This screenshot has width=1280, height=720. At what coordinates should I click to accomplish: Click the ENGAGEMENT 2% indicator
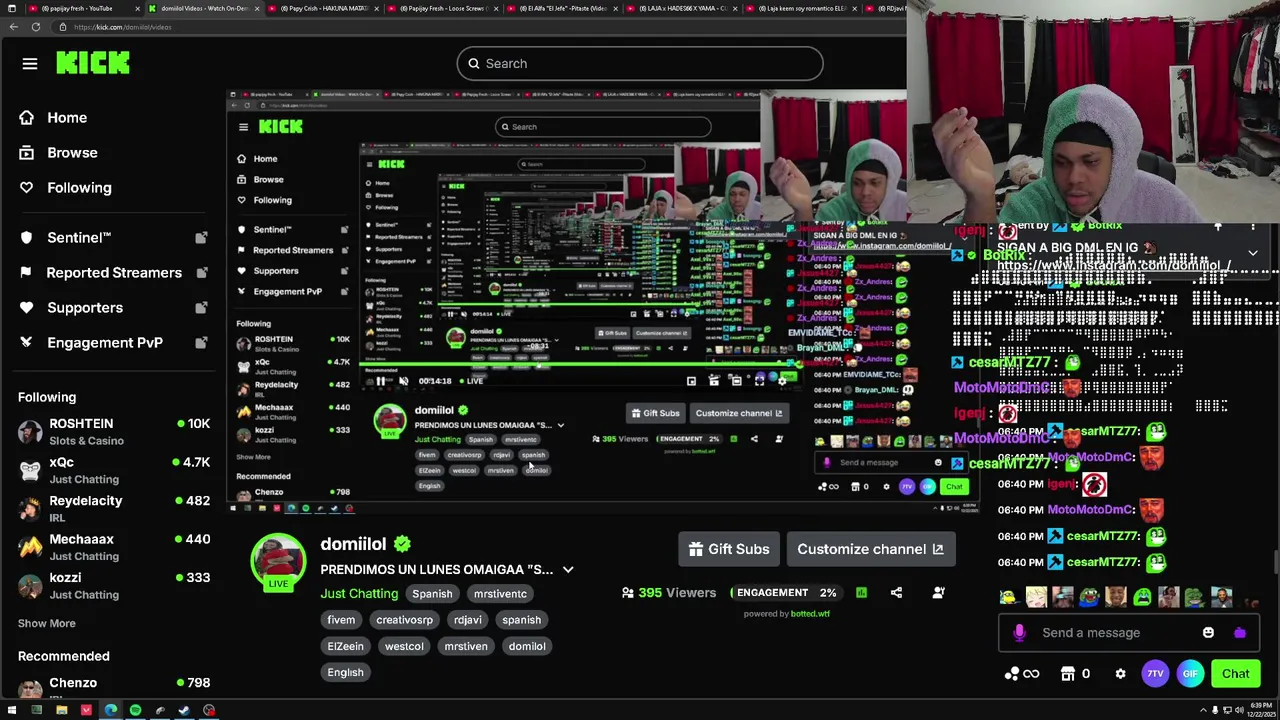coord(786,593)
